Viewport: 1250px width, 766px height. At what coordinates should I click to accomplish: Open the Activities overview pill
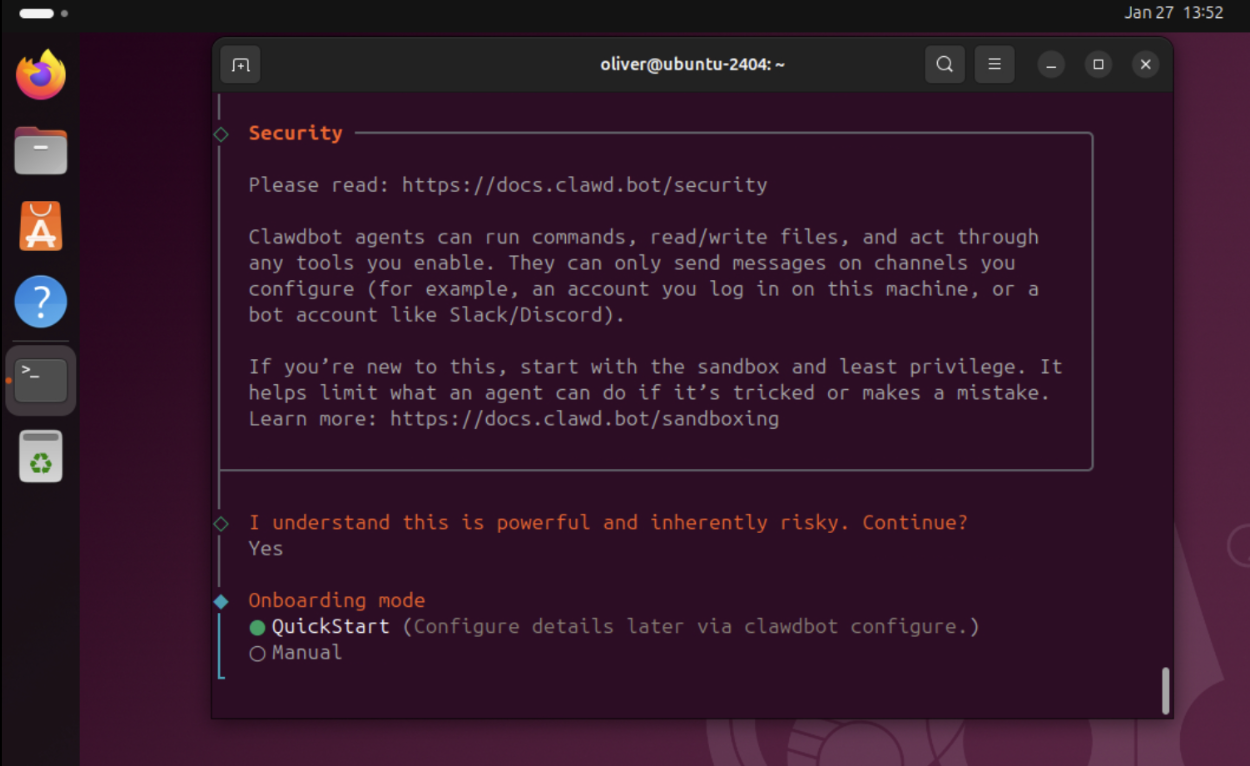37,14
